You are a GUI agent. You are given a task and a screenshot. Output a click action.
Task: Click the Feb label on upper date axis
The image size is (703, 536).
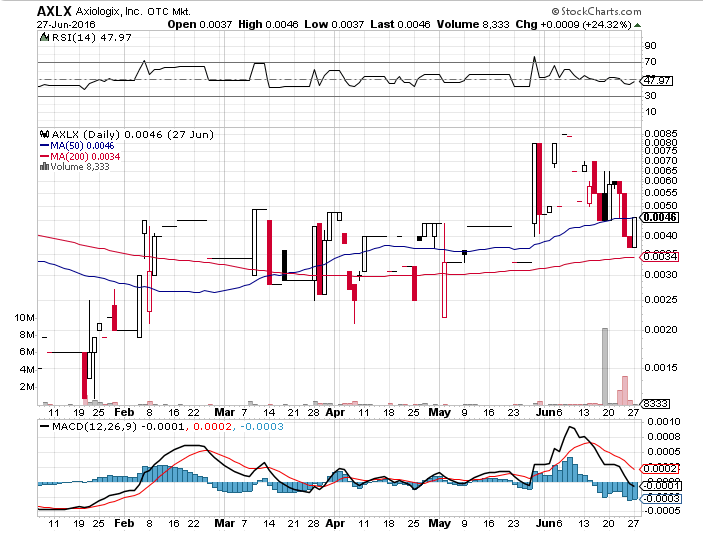[124, 412]
